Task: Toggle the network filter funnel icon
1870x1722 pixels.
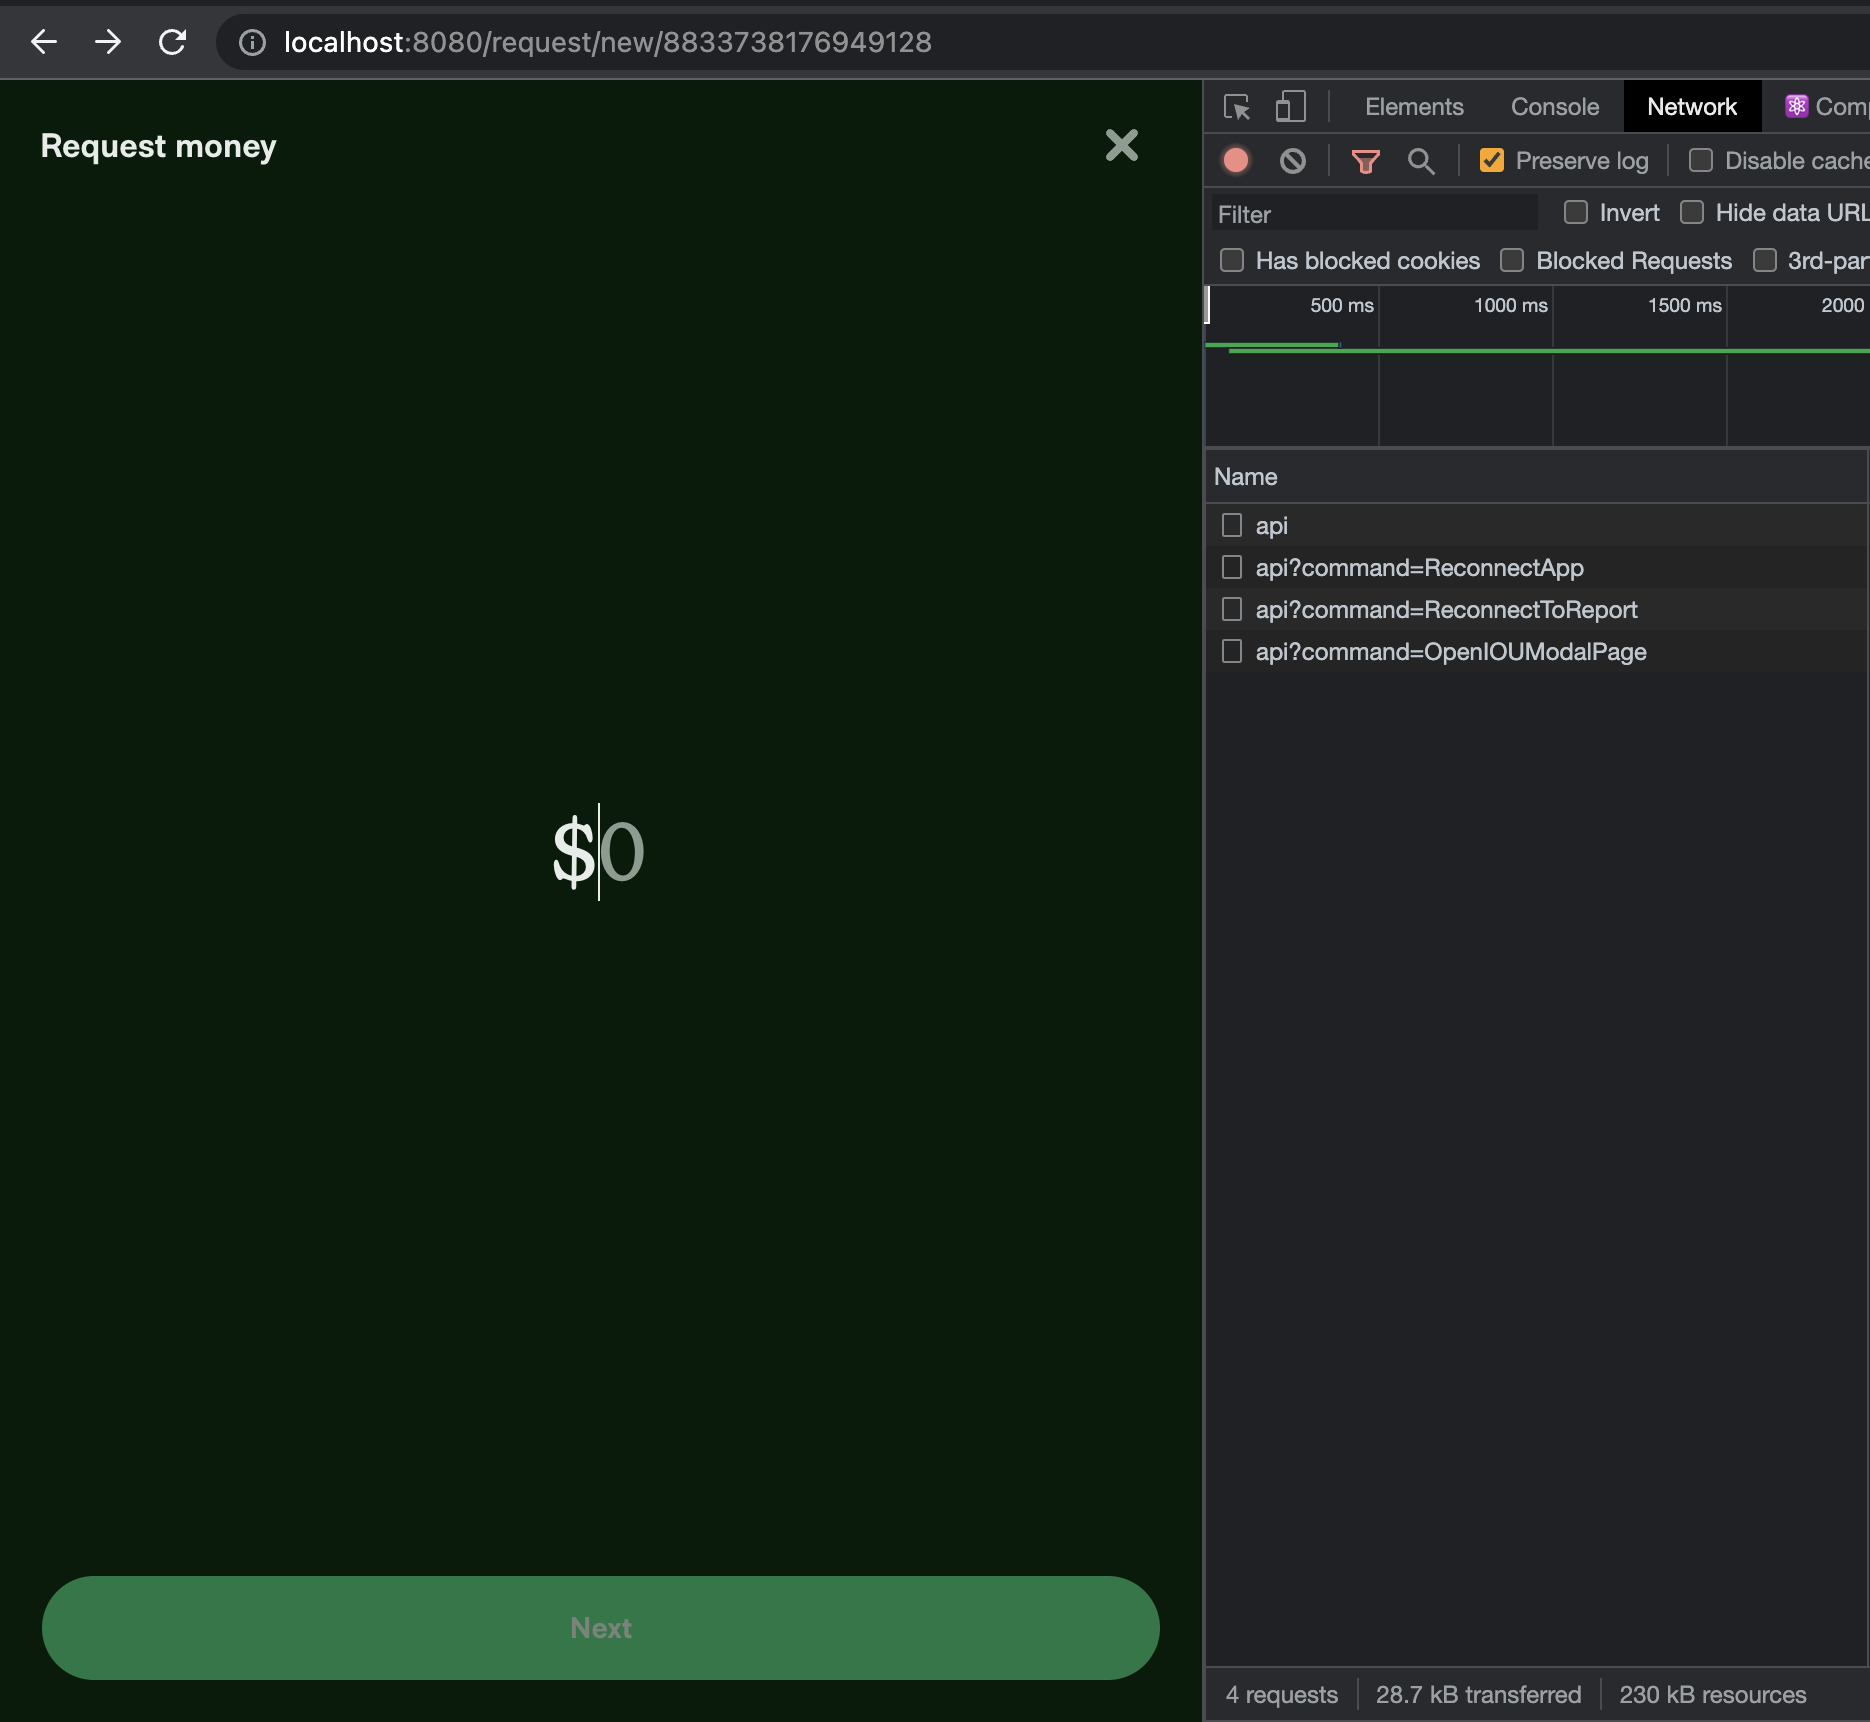Action: point(1366,161)
